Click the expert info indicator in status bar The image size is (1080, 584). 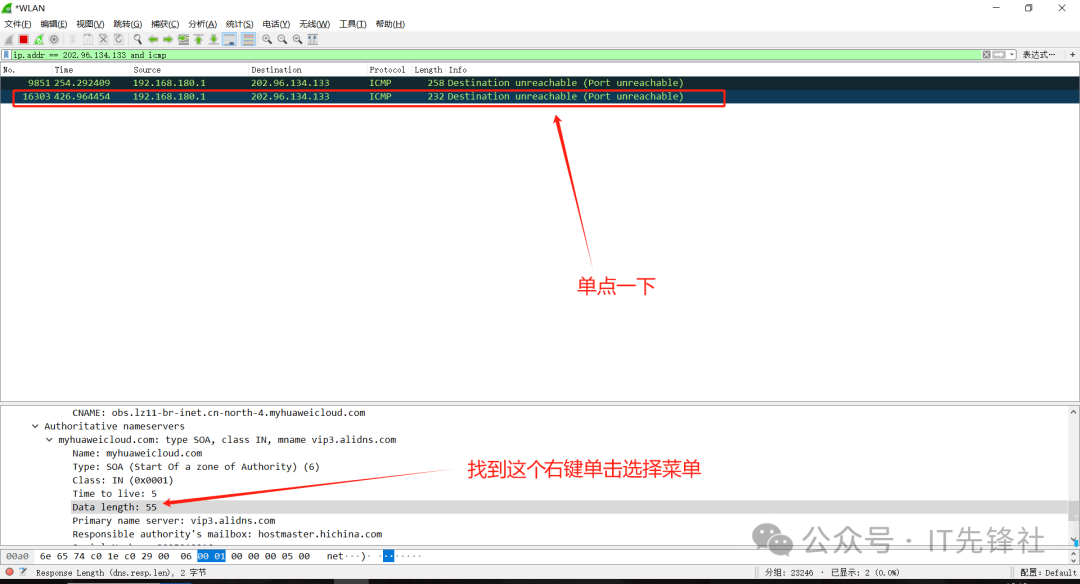[x=10, y=572]
